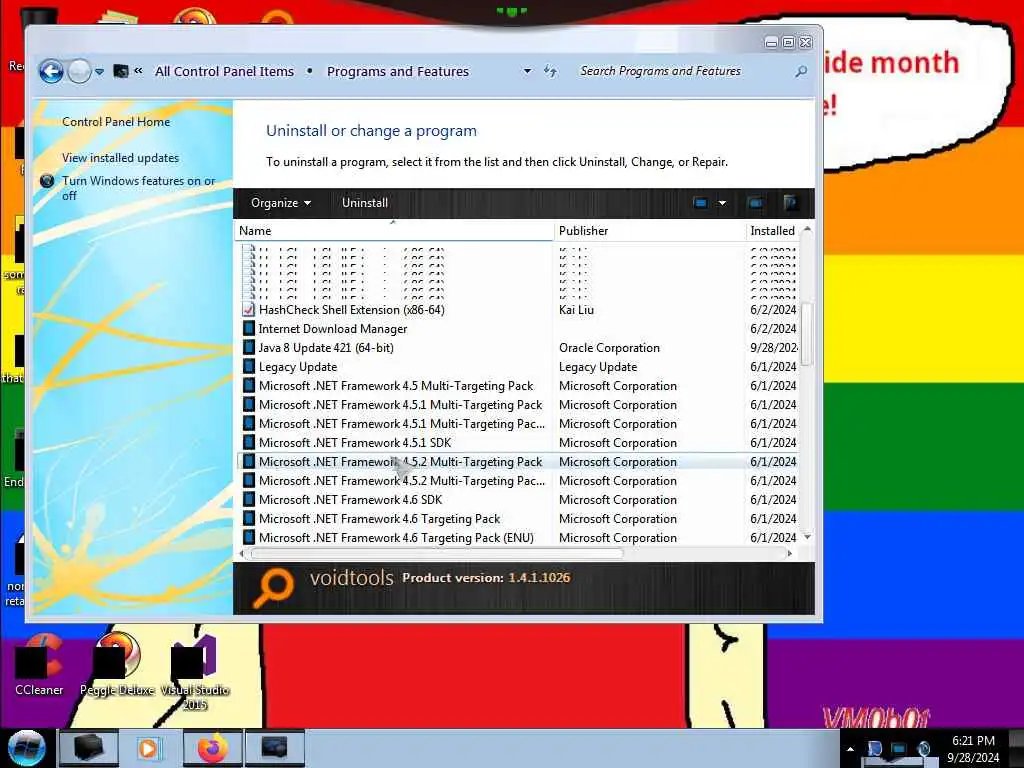Click the Java 8 Update 421 row icon
Viewport: 1024px width, 768px height.
click(249, 347)
